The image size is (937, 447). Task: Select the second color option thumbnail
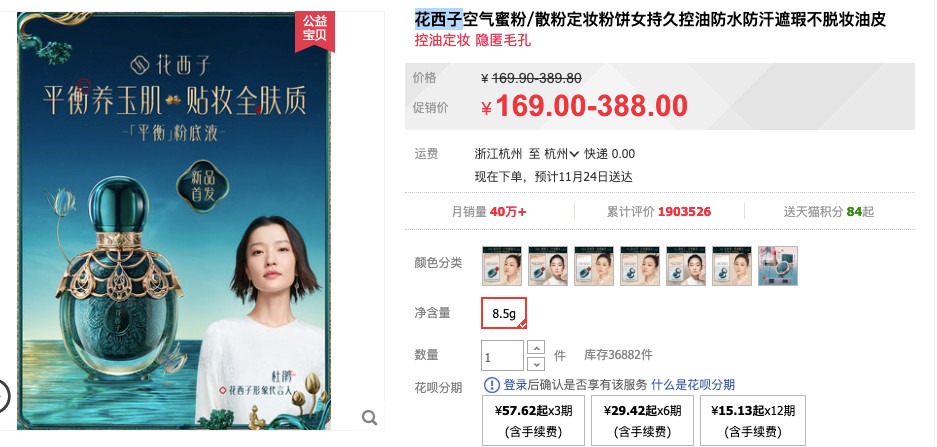(x=548, y=266)
